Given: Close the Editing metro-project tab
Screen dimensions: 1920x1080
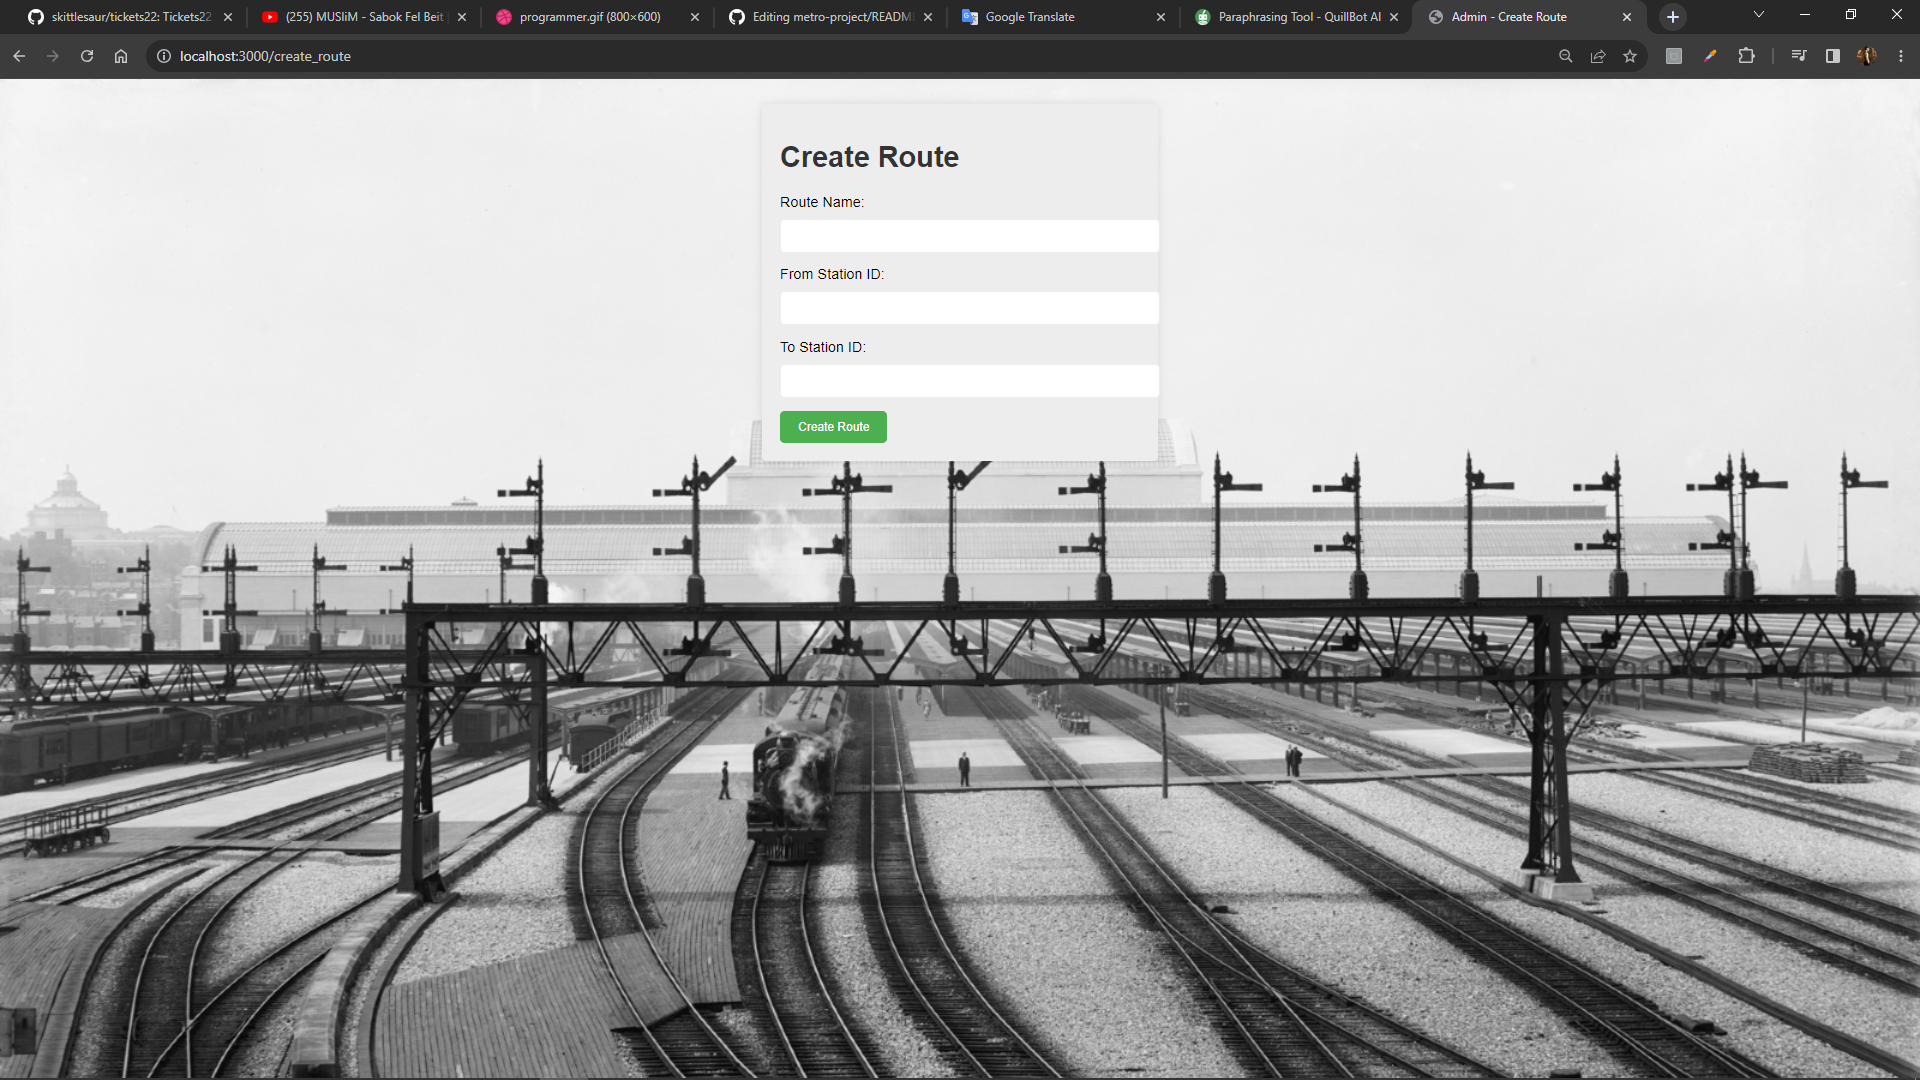Looking at the screenshot, I should coord(928,17).
